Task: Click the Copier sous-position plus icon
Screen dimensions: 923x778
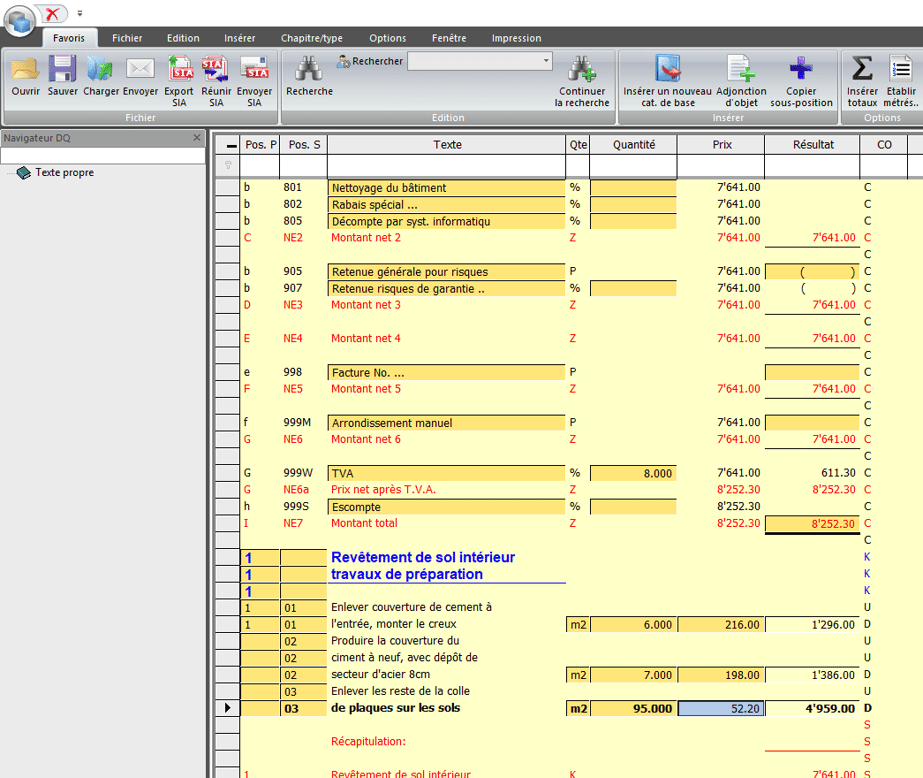Action: (801, 69)
